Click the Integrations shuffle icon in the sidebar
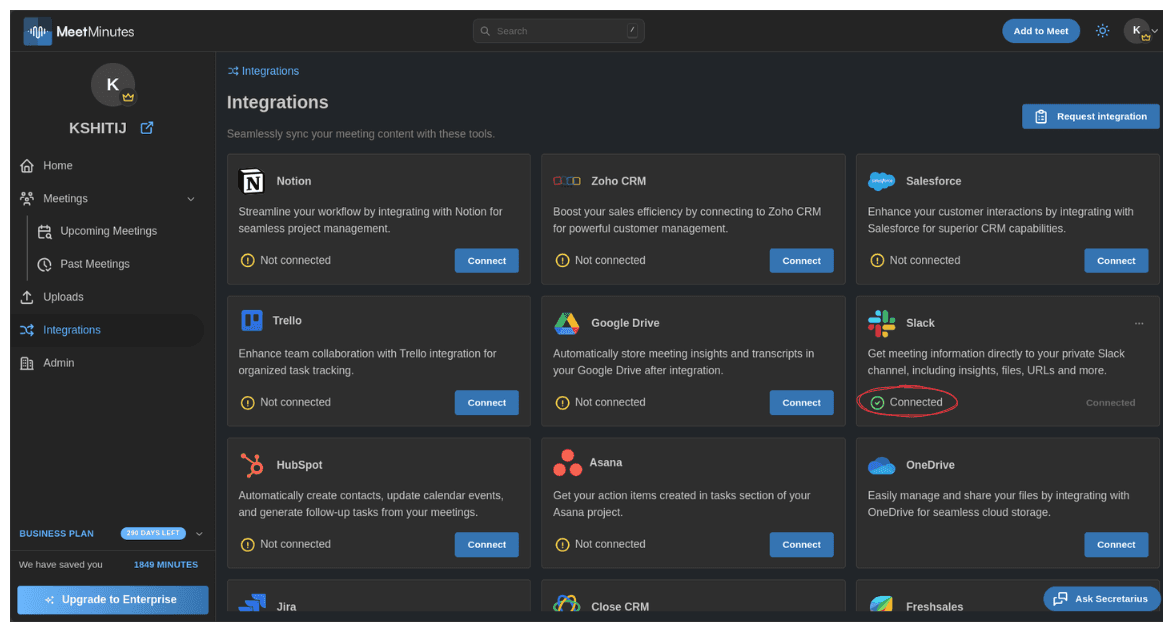The image size is (1172, 632). [27, 329]
